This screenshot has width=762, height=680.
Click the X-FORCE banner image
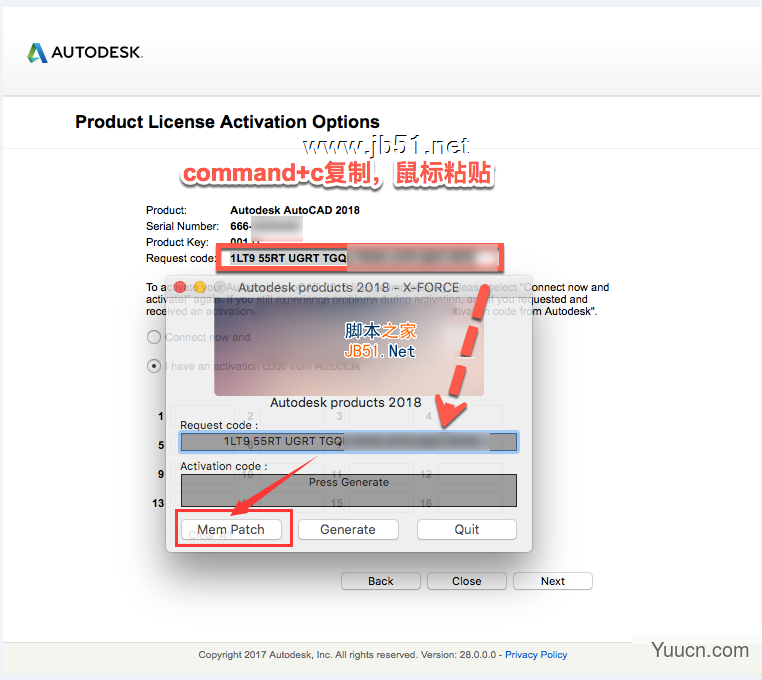[x=349, y=348]
